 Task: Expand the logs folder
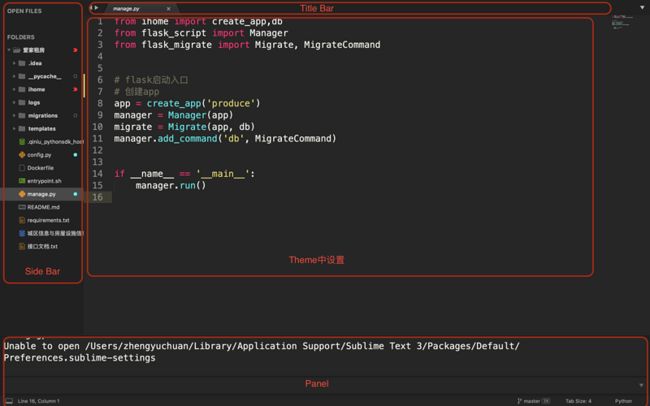point(14,102)
